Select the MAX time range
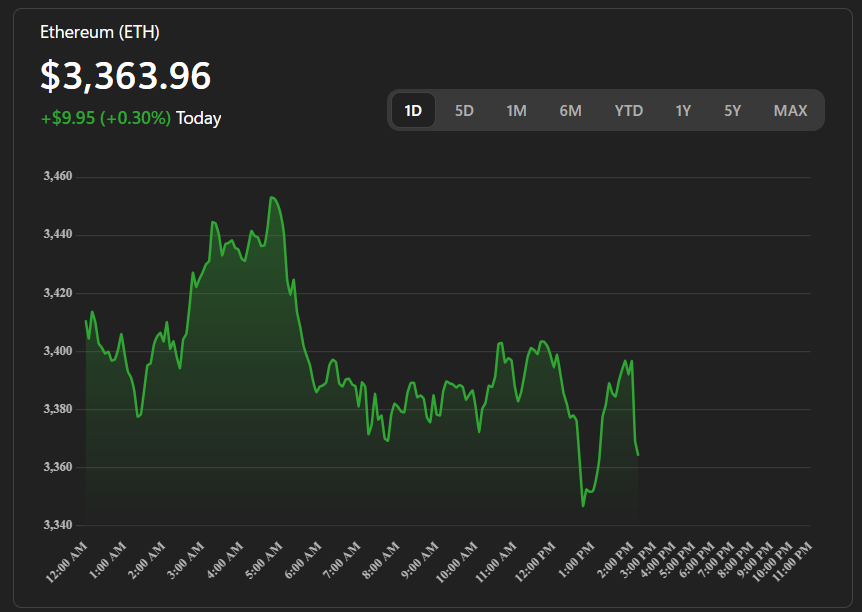This screenshot has height=612, width=862. pyautogui.click(x=790, y=110)
